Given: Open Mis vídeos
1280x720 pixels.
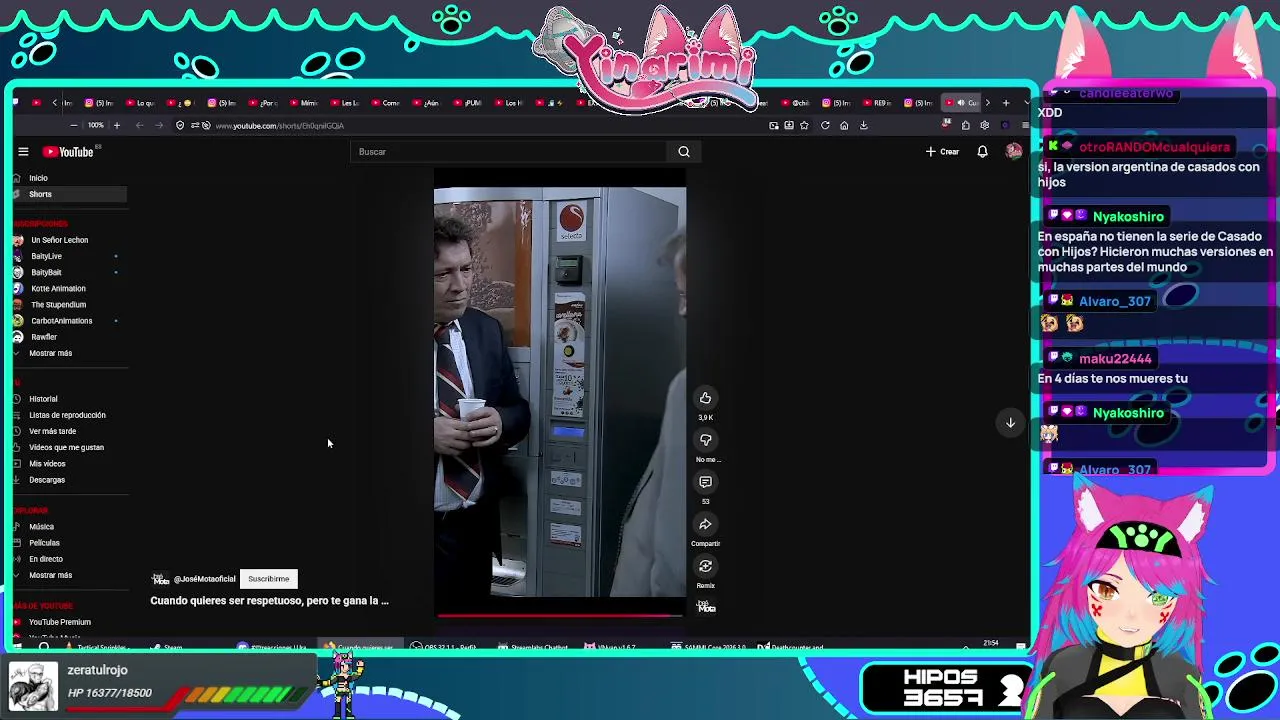Looking at the screenshot, I should (47, 464).
